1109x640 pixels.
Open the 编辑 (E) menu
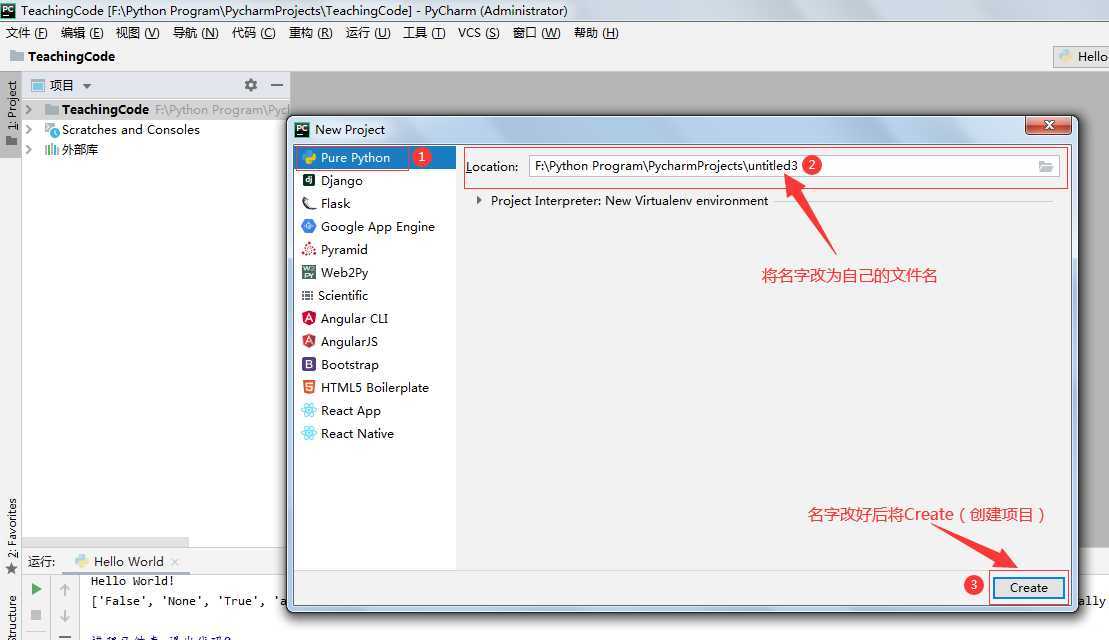[x=82, y=33]
